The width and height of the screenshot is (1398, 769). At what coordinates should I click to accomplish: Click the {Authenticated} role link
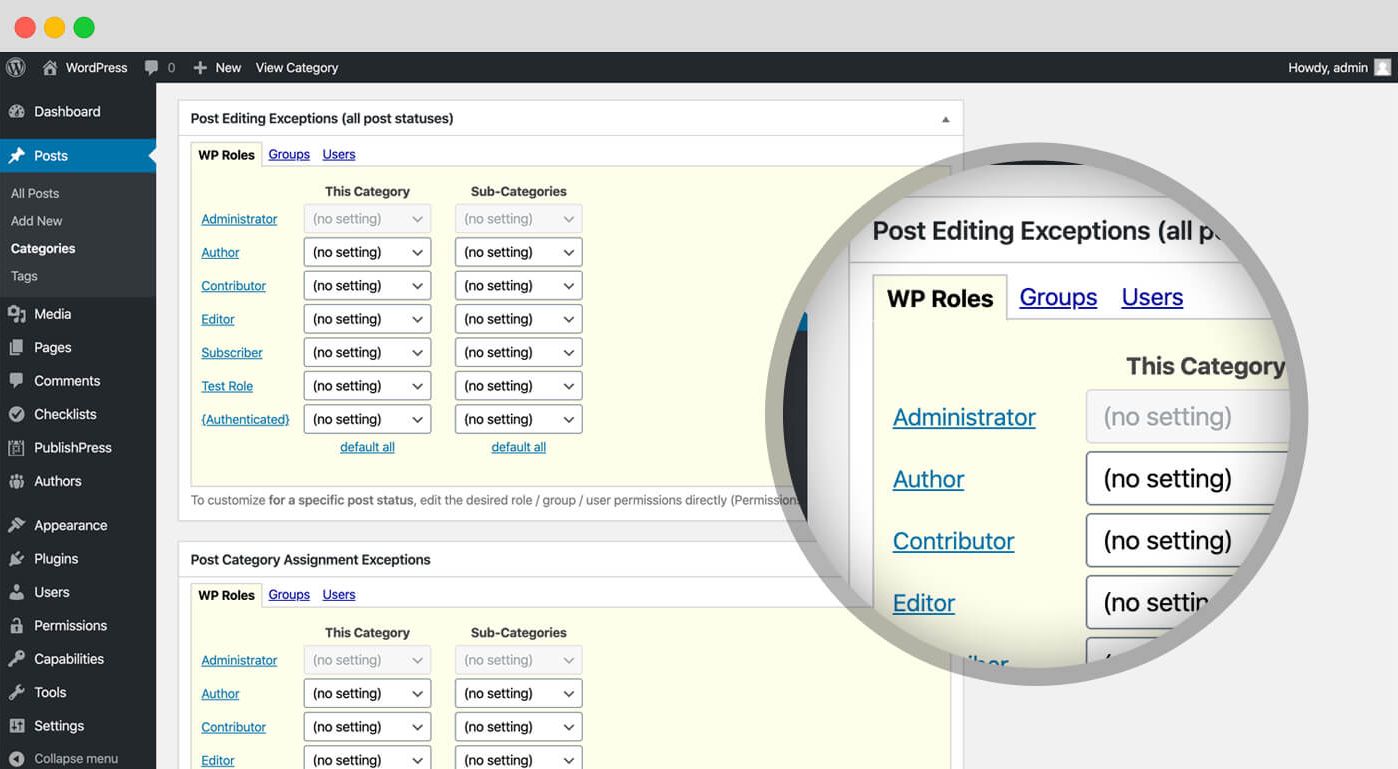pyautogui.click(x=245, y=419)
